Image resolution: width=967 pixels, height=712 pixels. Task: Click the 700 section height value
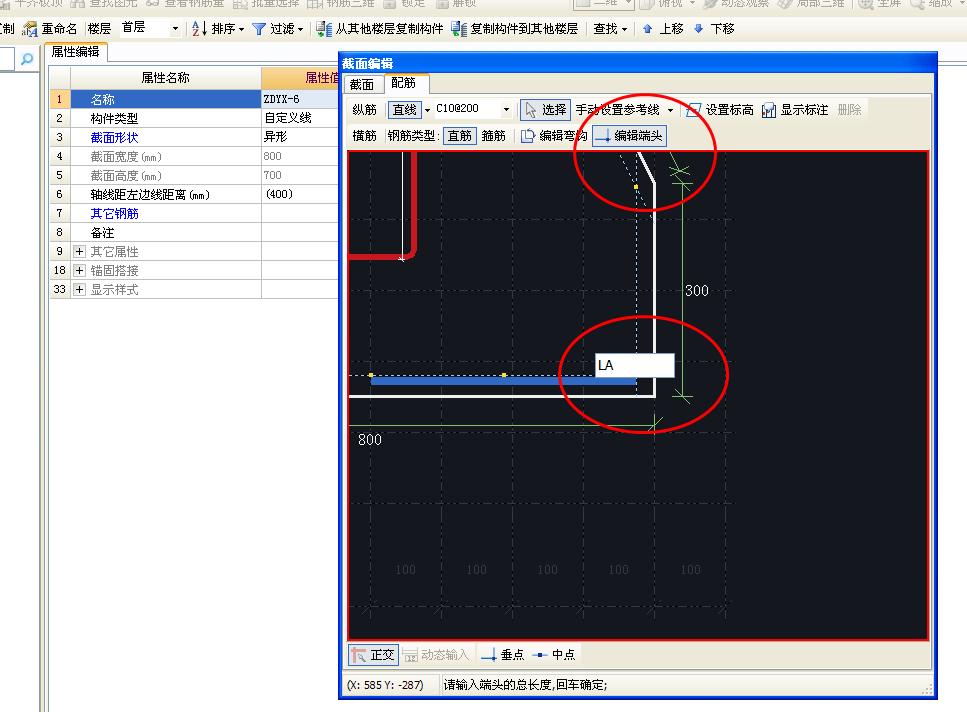point(300,175)
